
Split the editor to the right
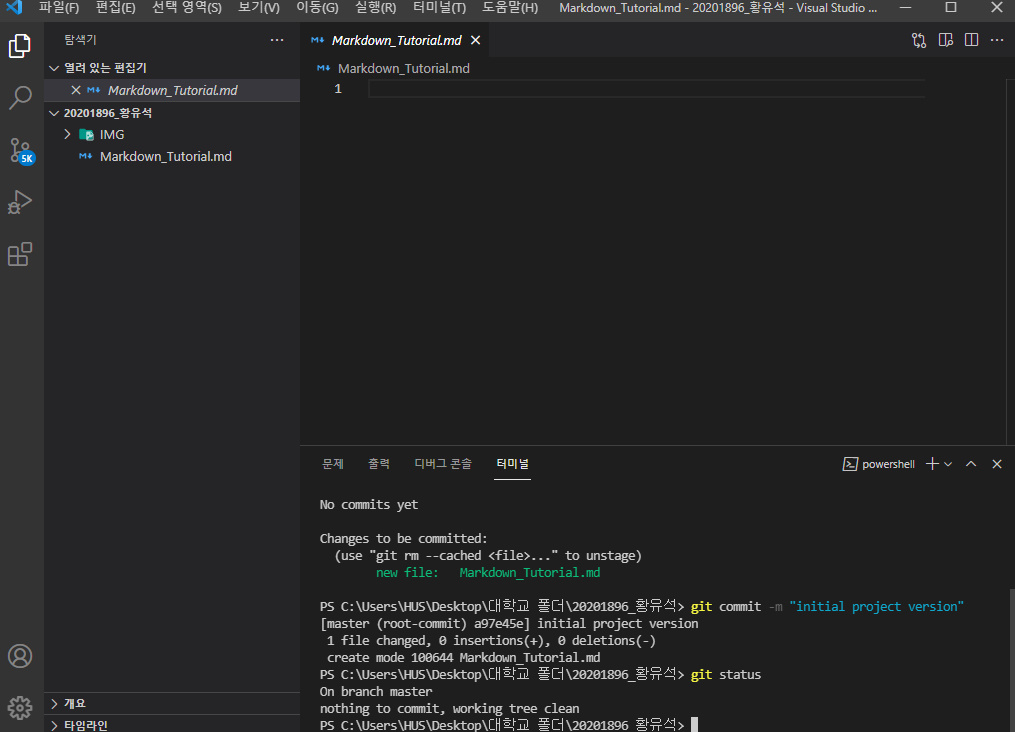(x=972, y=40)
